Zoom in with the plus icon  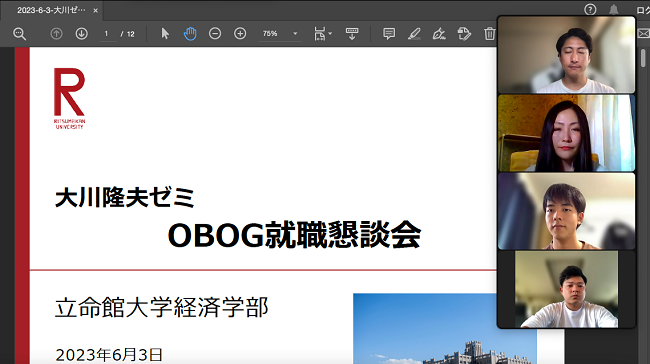[240, 34]
